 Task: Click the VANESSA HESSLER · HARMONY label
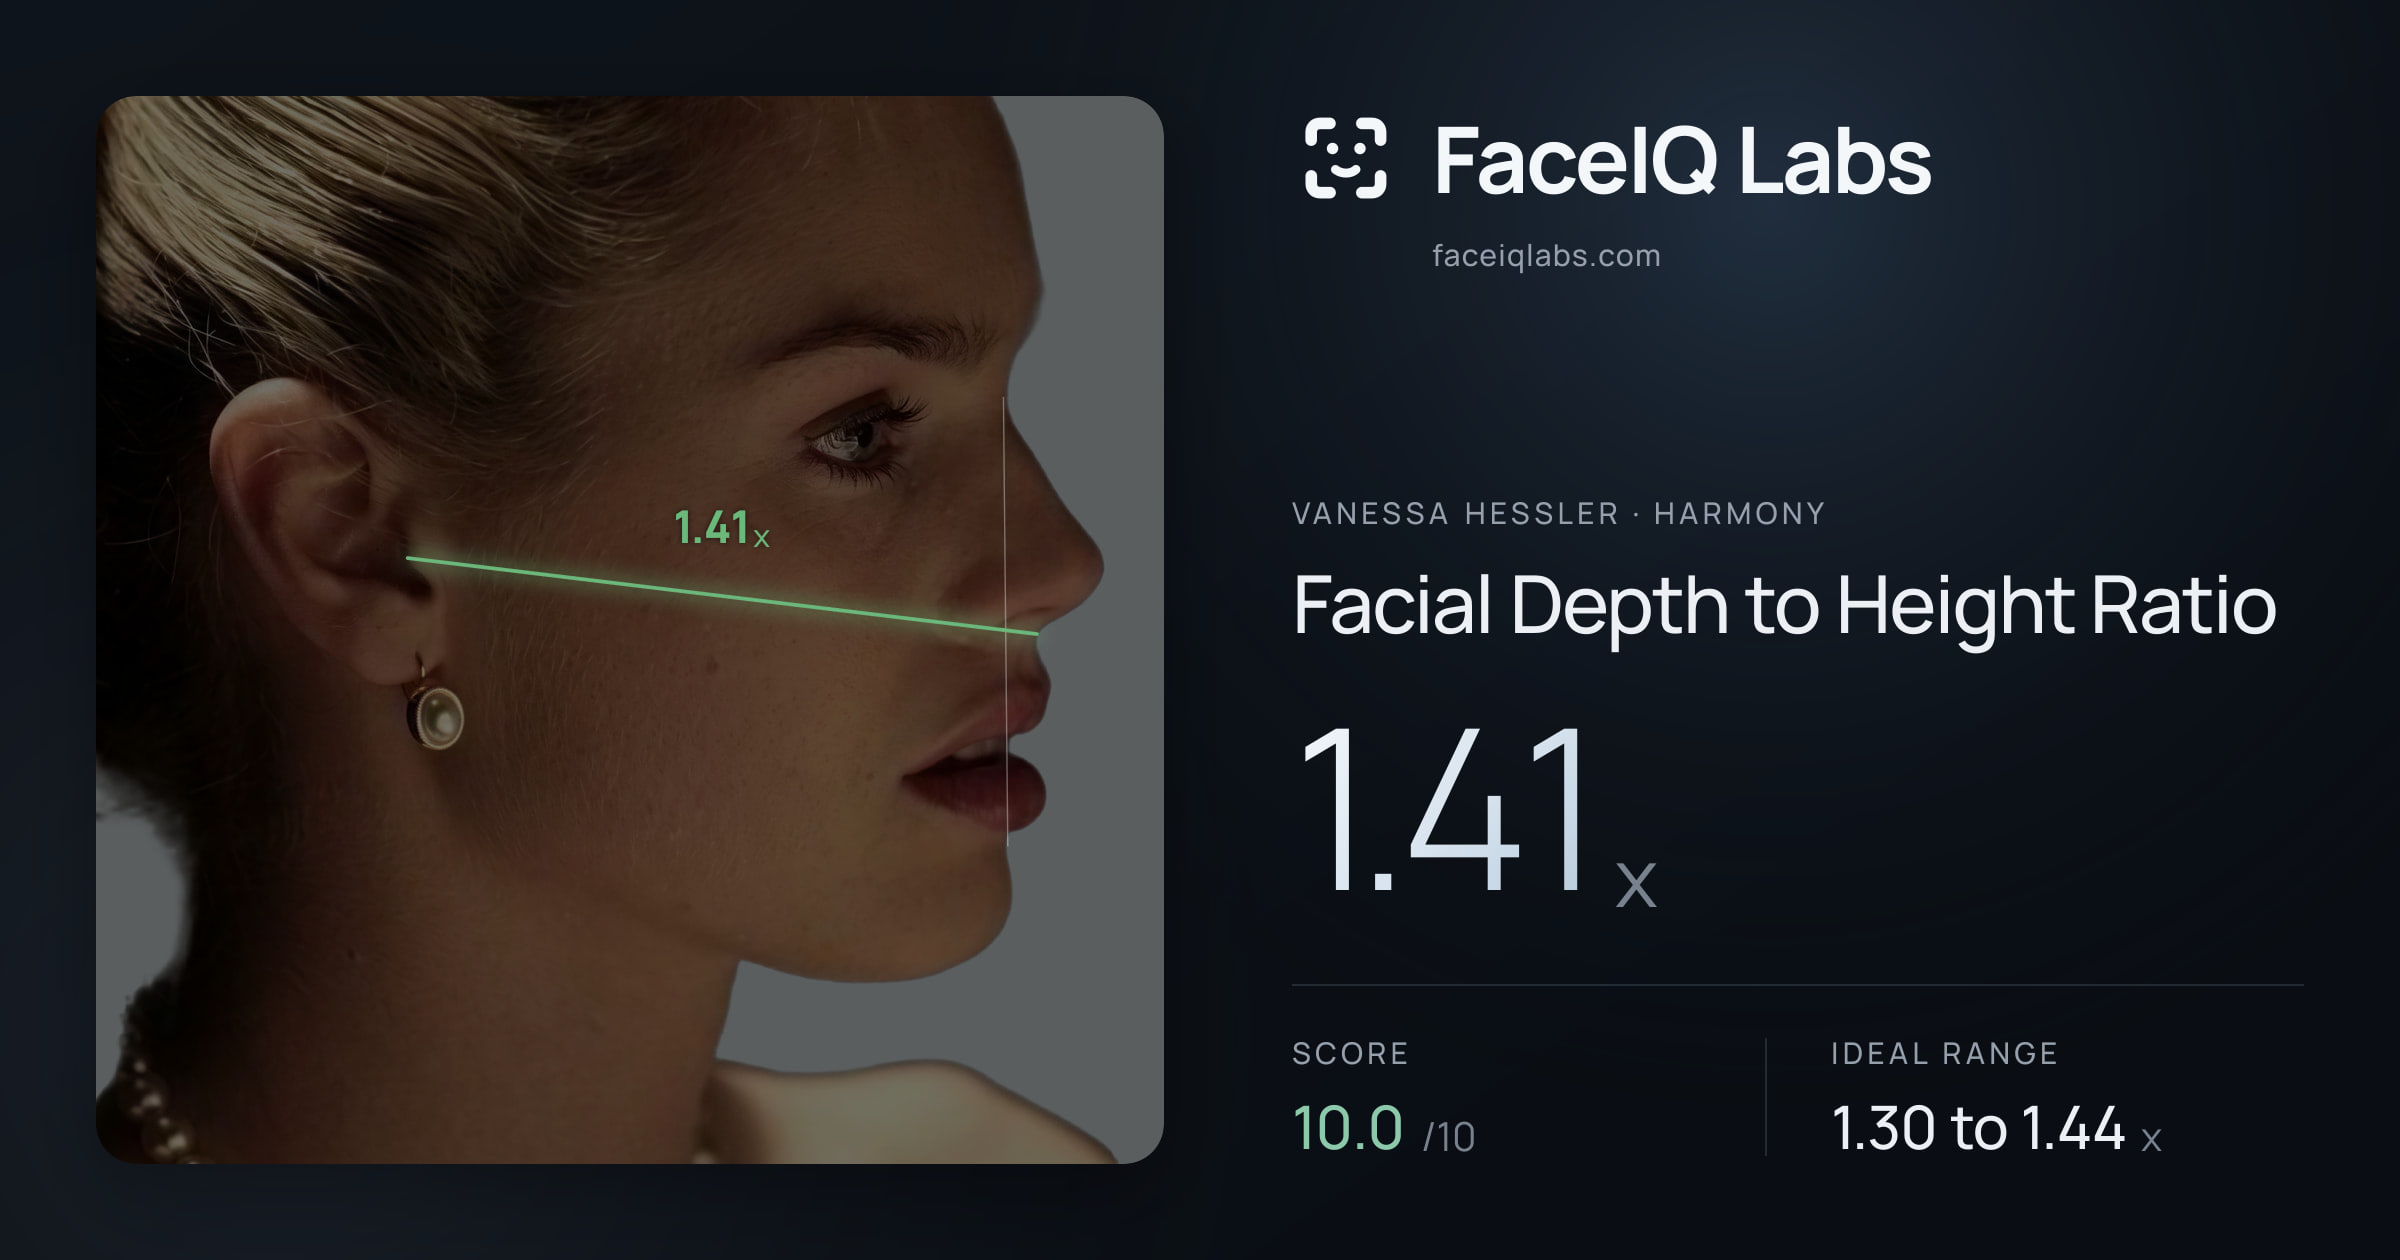point(1558,513)
